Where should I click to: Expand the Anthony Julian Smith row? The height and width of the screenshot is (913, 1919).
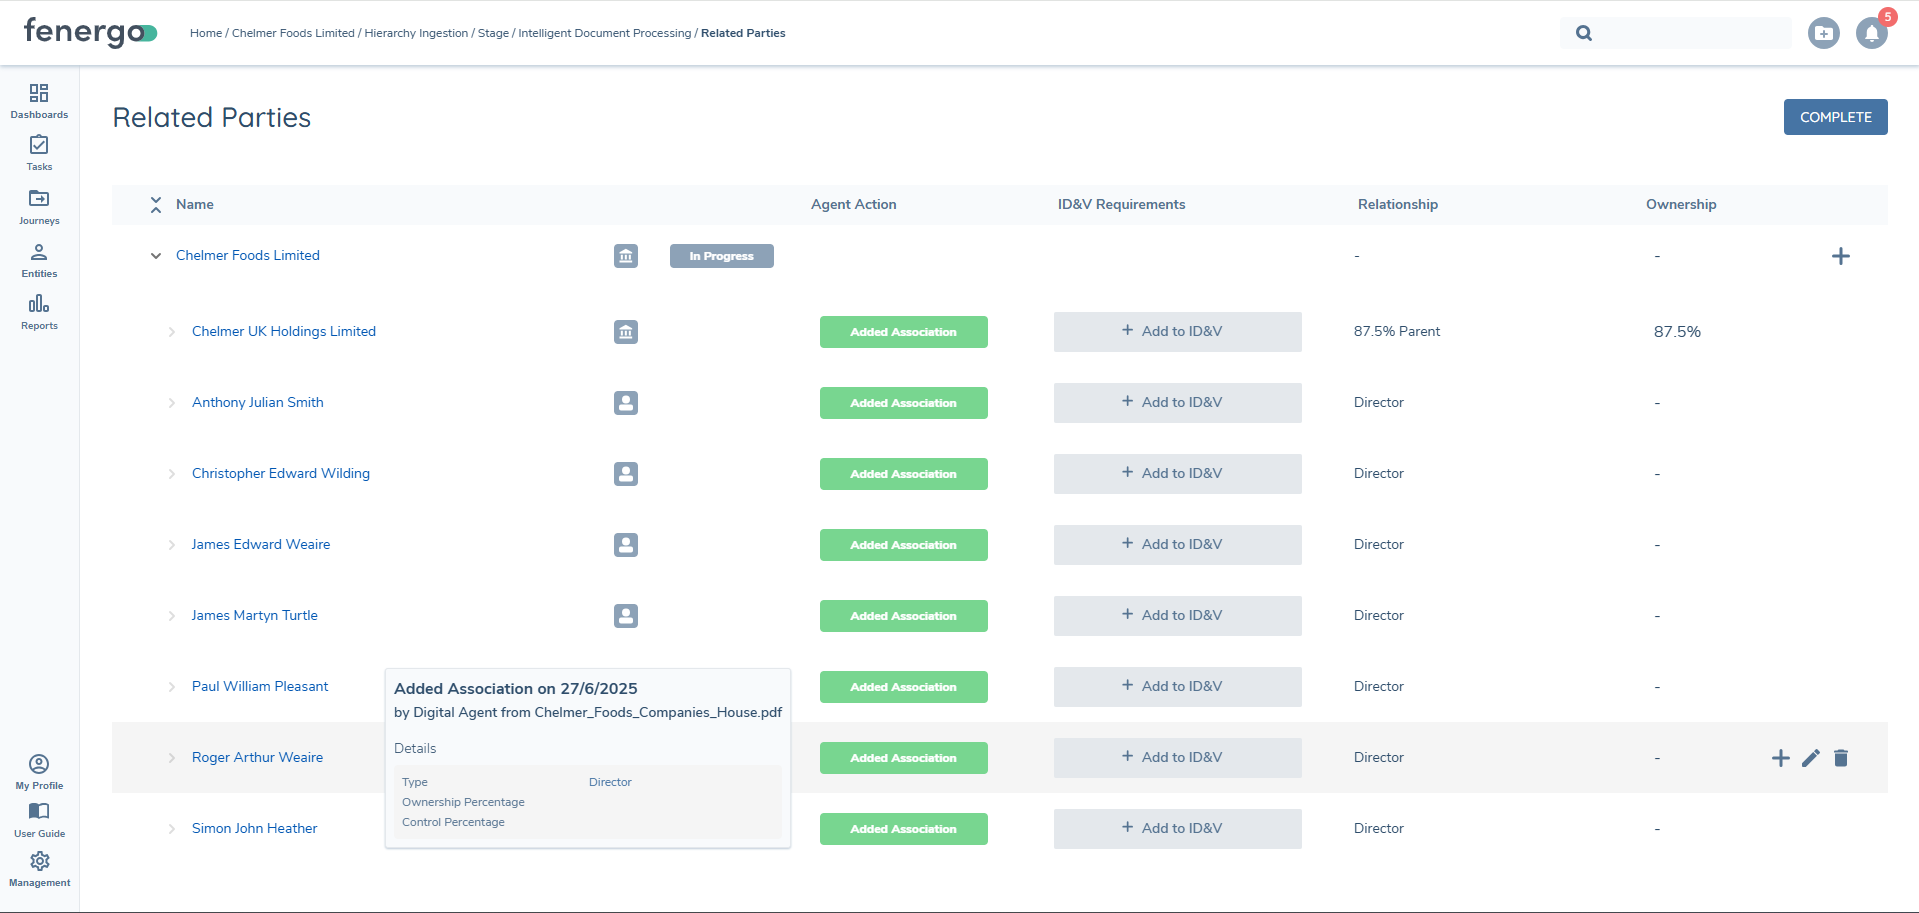click(171, 403)
